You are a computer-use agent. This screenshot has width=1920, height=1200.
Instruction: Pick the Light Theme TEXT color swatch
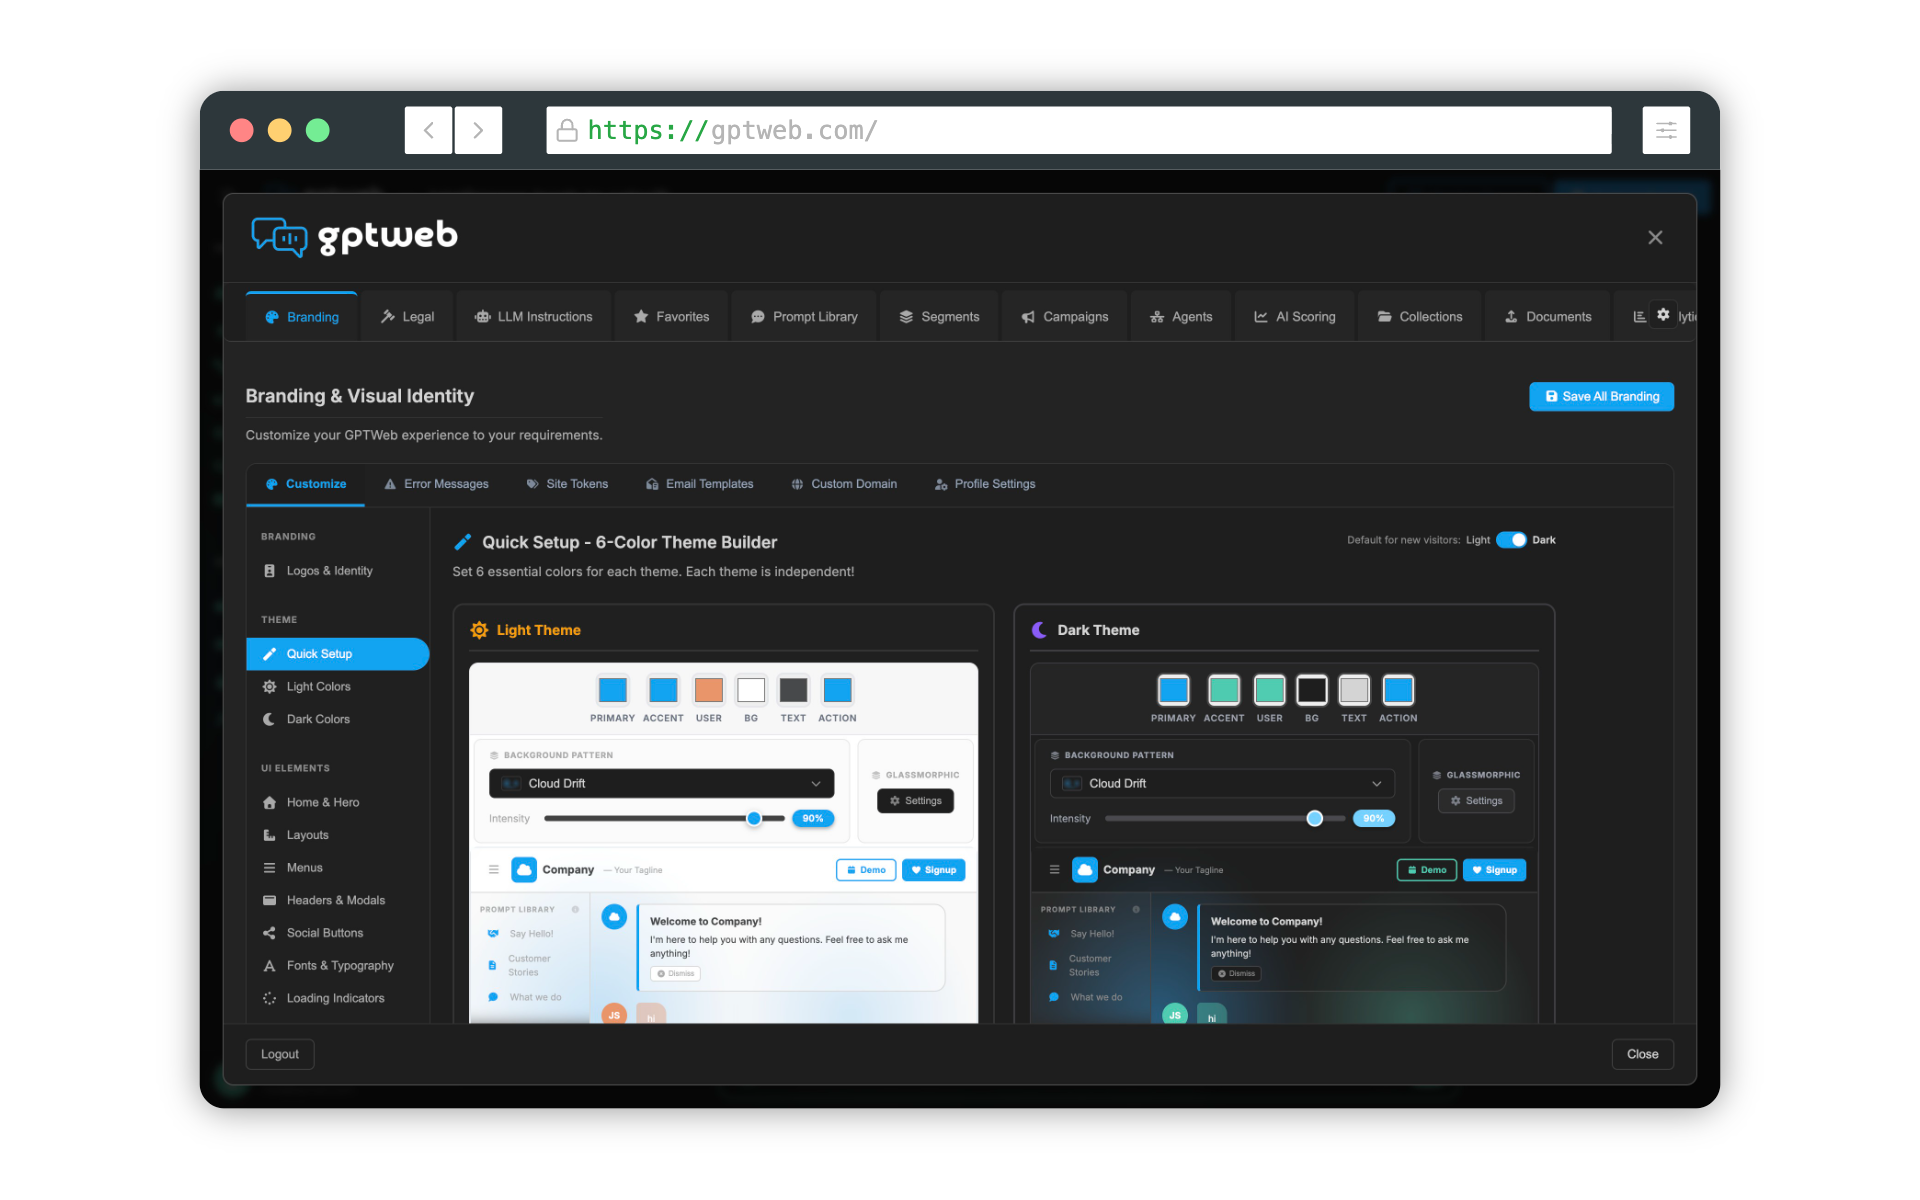click(x=794, y=690)
